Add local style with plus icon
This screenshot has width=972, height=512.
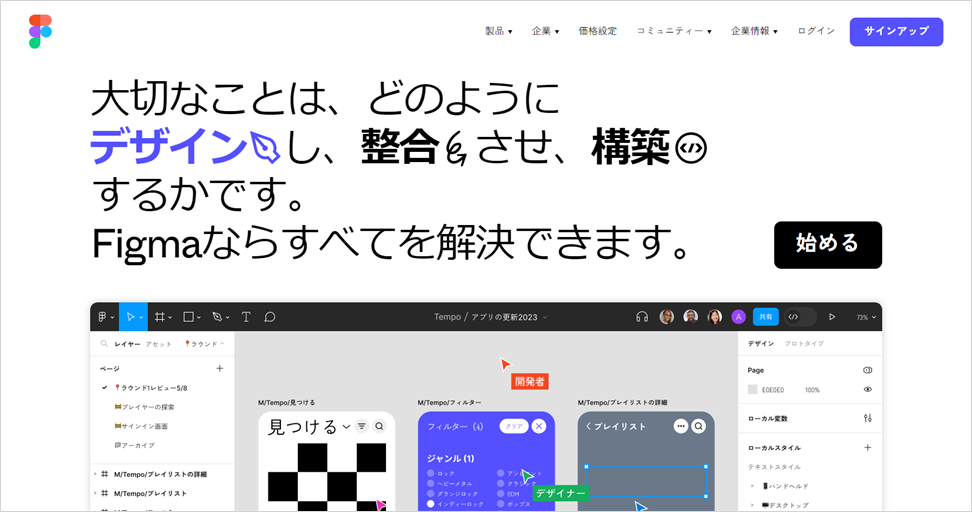pyautogui.click(x=868, y=448)
